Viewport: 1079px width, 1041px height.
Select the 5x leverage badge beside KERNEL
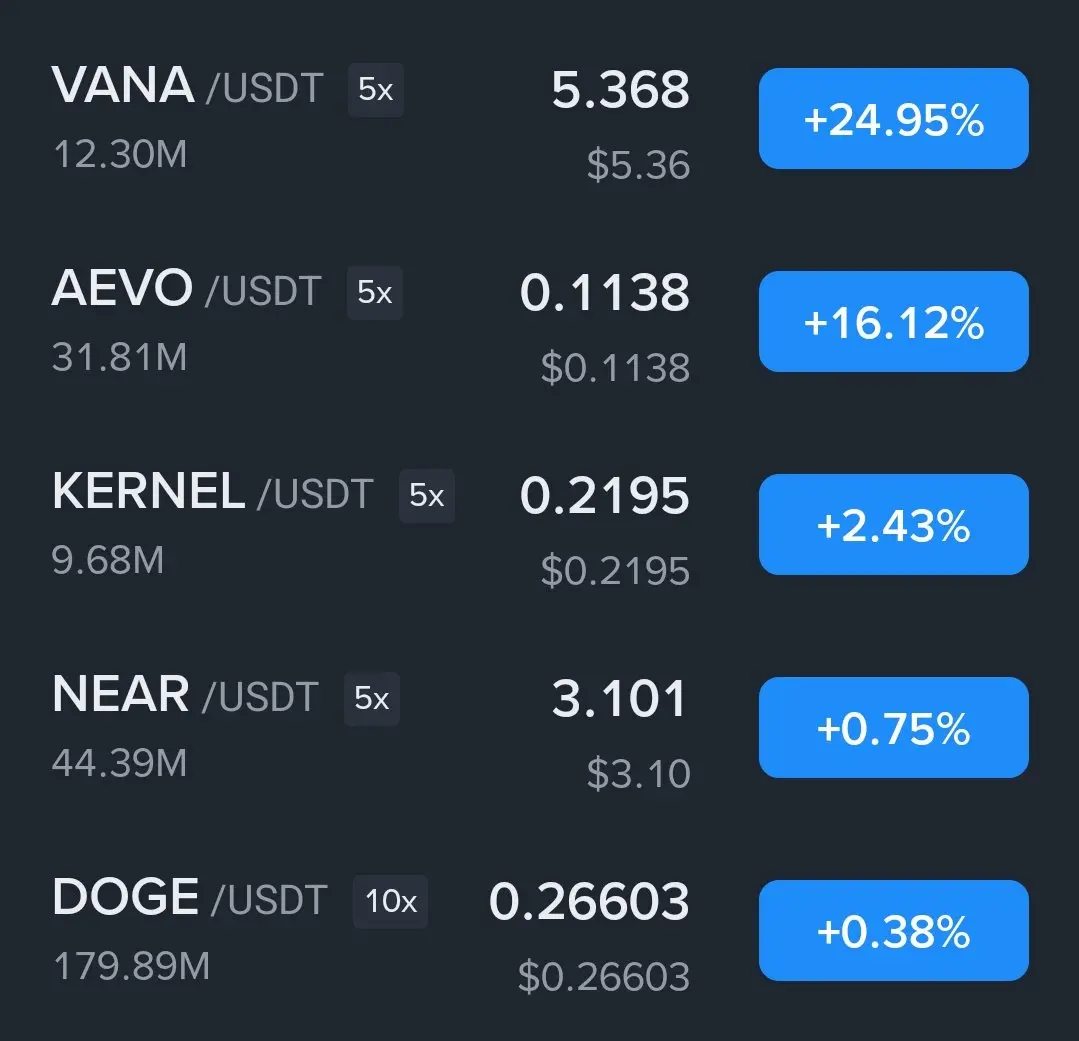point(427,495)
